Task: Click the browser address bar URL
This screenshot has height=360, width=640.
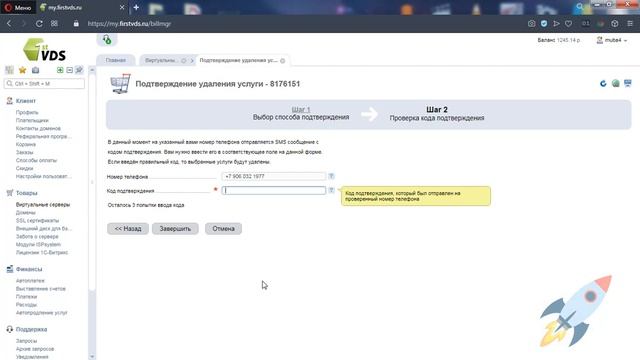Action: 129,24
